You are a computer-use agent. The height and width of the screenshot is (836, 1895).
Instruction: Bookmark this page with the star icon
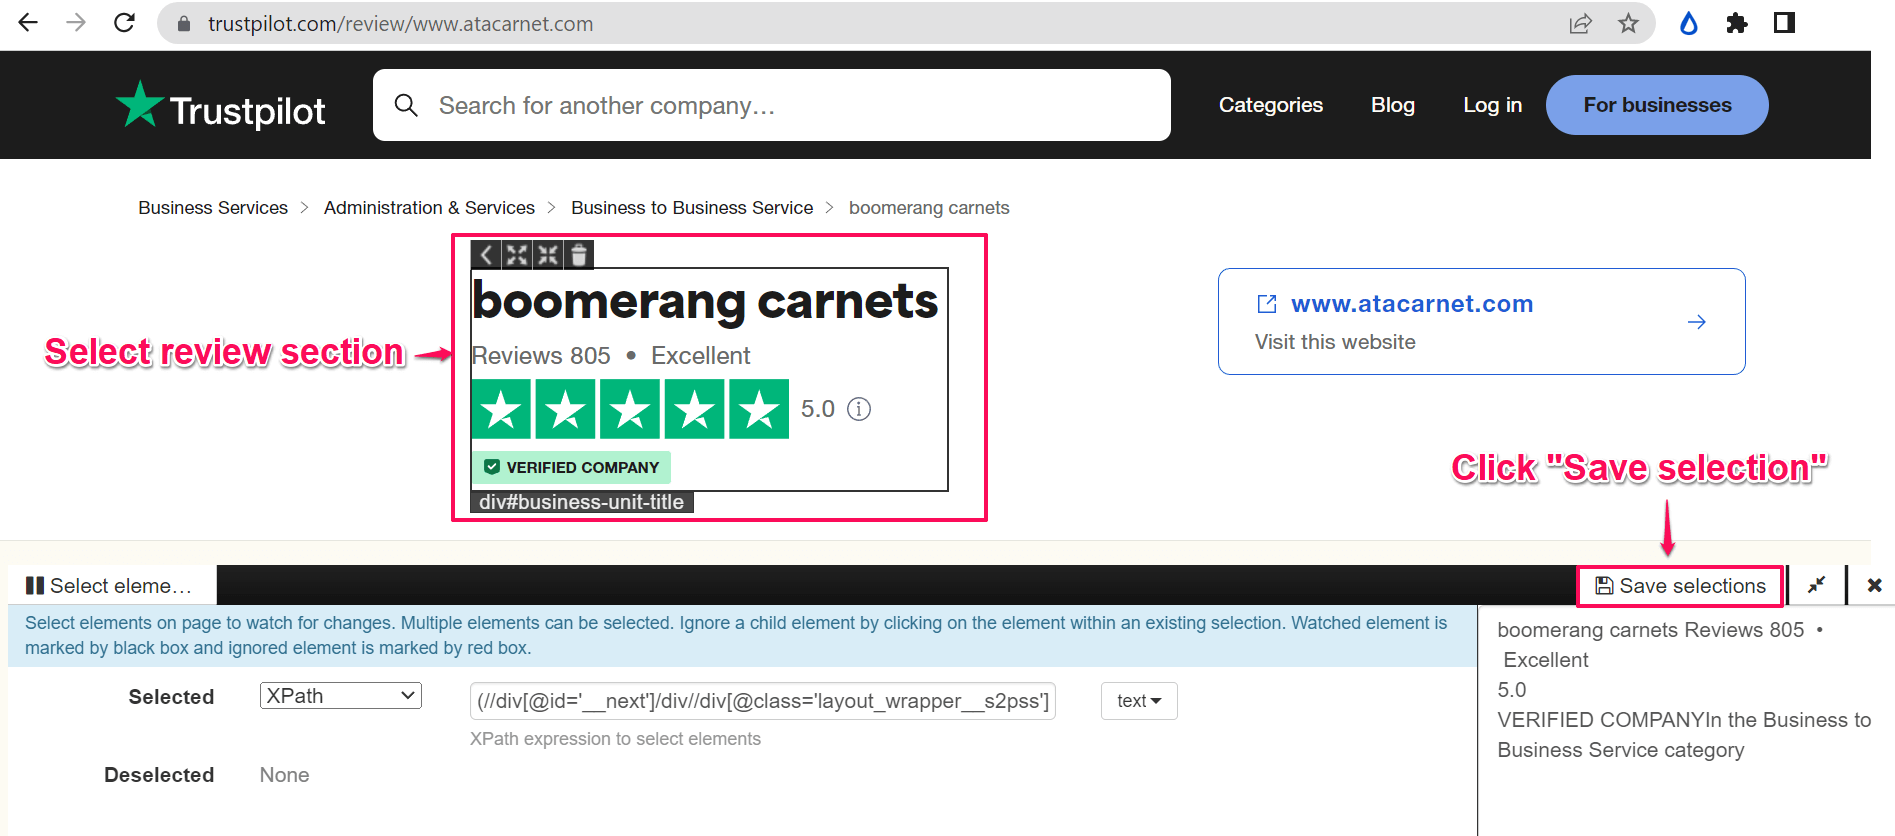click(x=1628, y=23)
